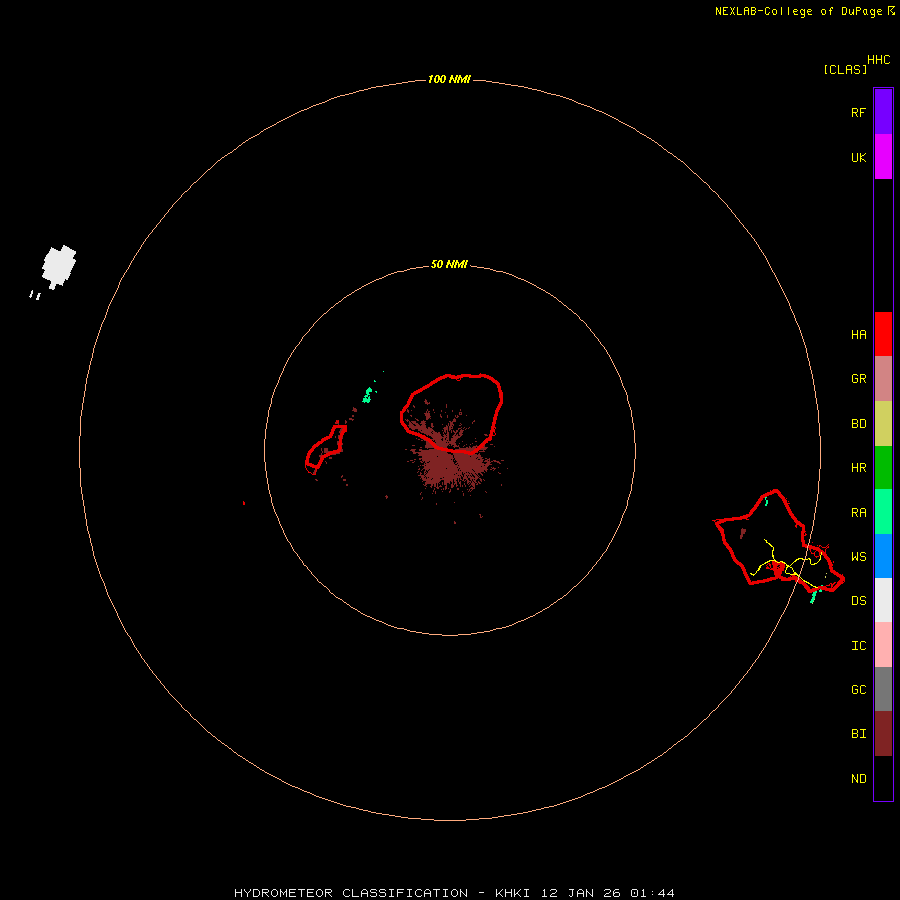Screen dimensions: 900x900
Task: Click the GR legend label
Action: coord(858,379)
